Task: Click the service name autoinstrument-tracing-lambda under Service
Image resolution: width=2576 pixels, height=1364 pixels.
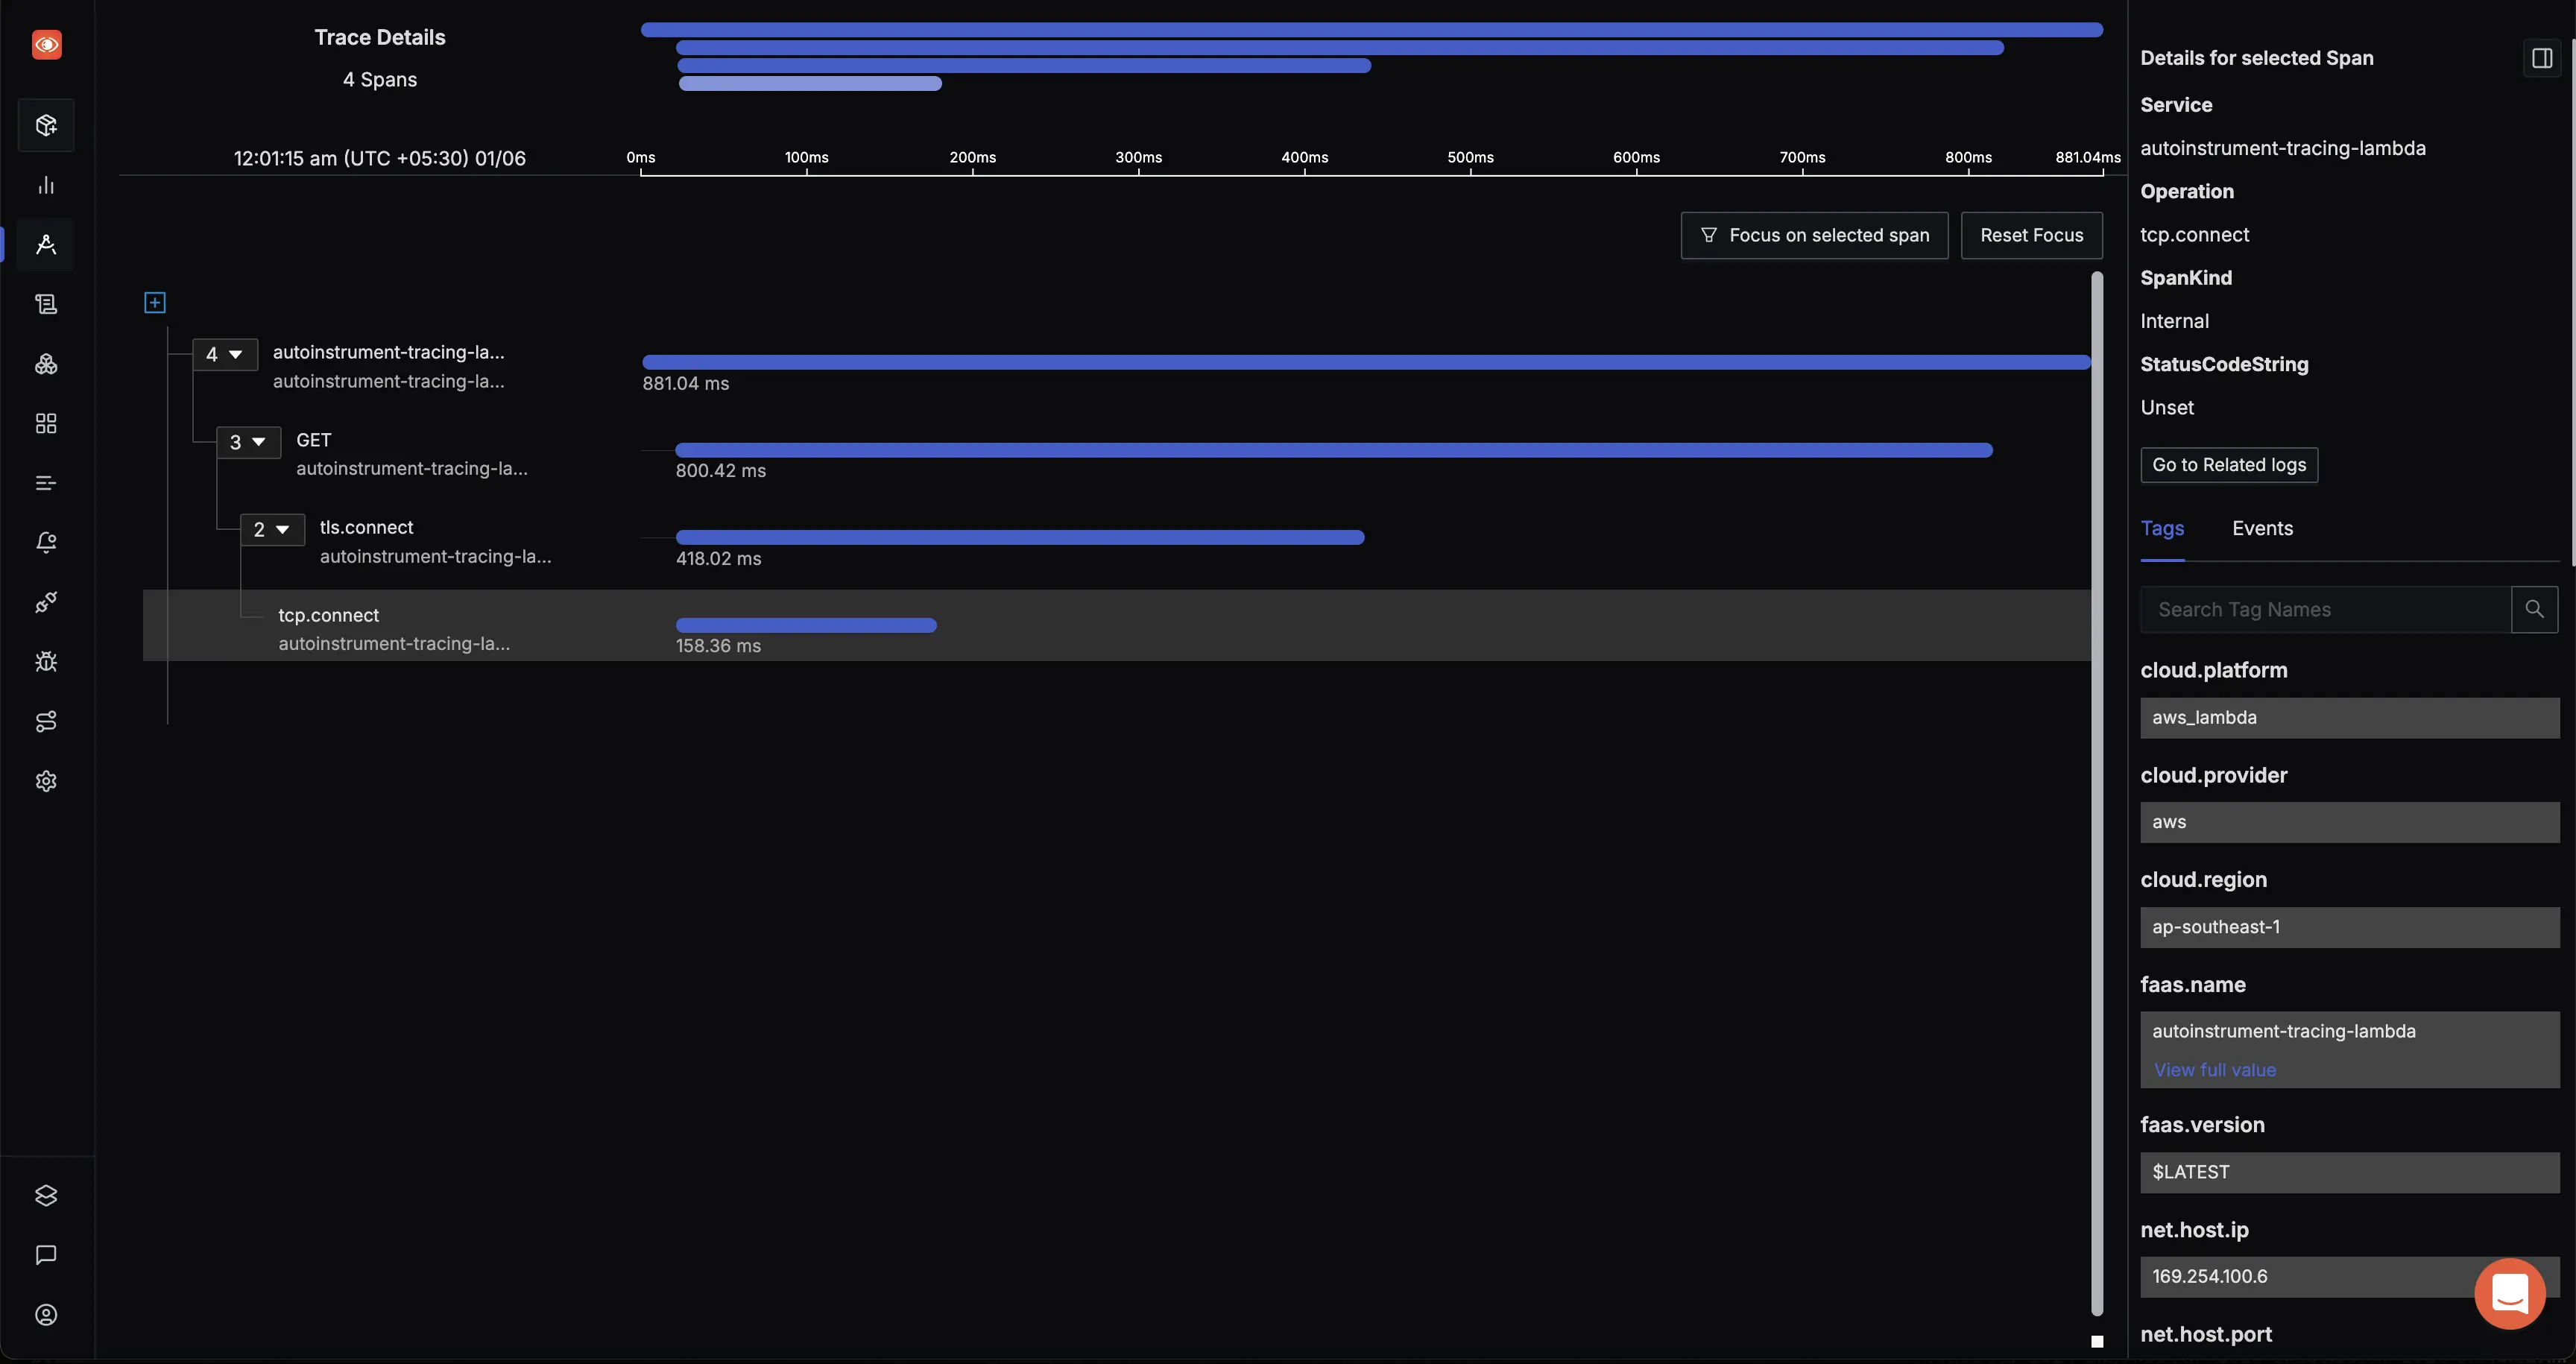Action: 2283,148
